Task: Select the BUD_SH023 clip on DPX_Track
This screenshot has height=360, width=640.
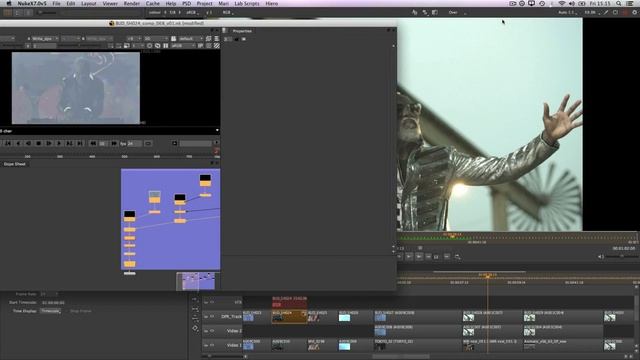Action: coord(257,317)
